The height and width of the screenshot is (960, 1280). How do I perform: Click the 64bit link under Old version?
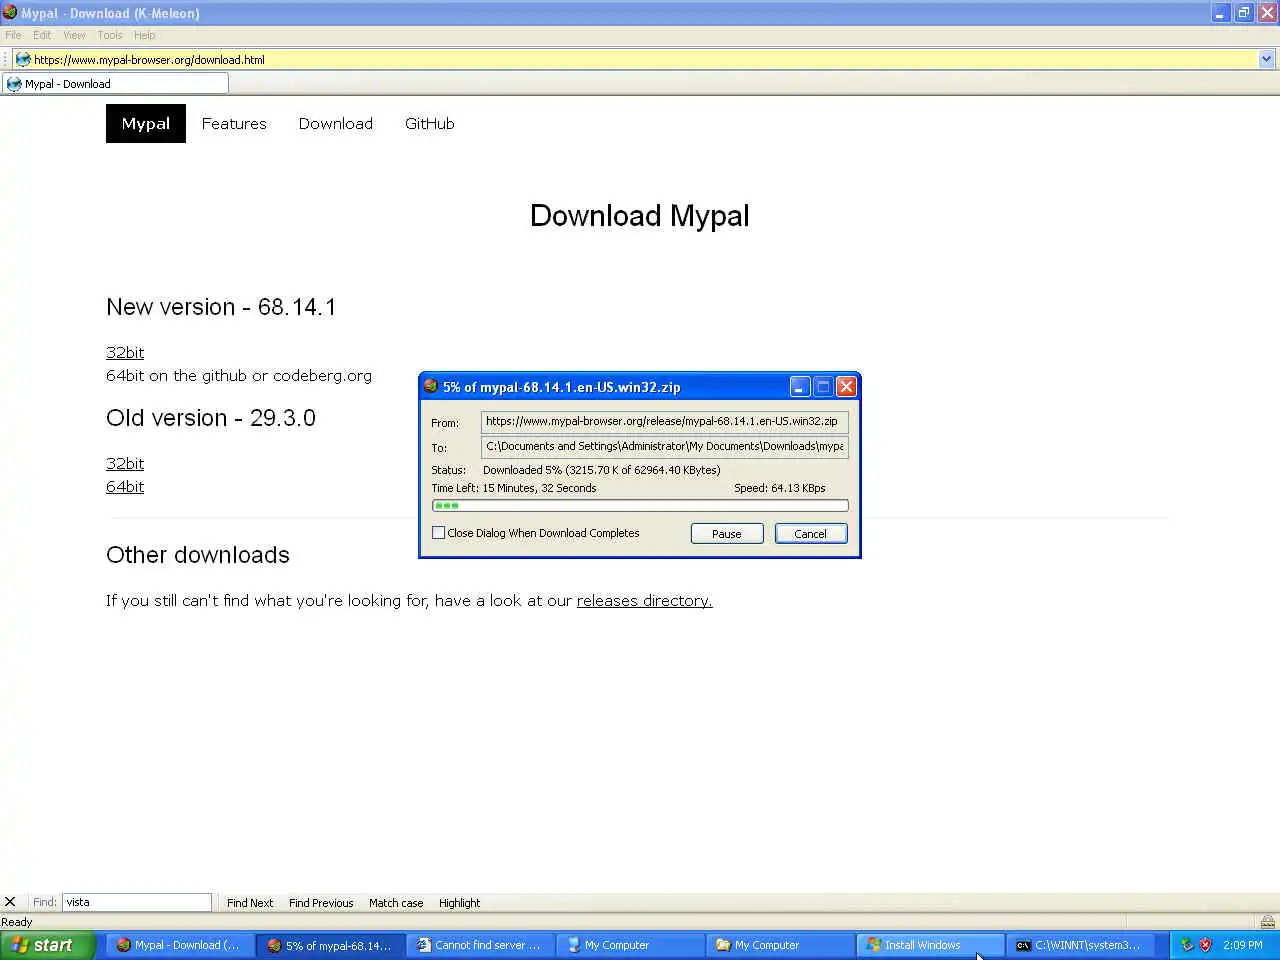(125, 486)
